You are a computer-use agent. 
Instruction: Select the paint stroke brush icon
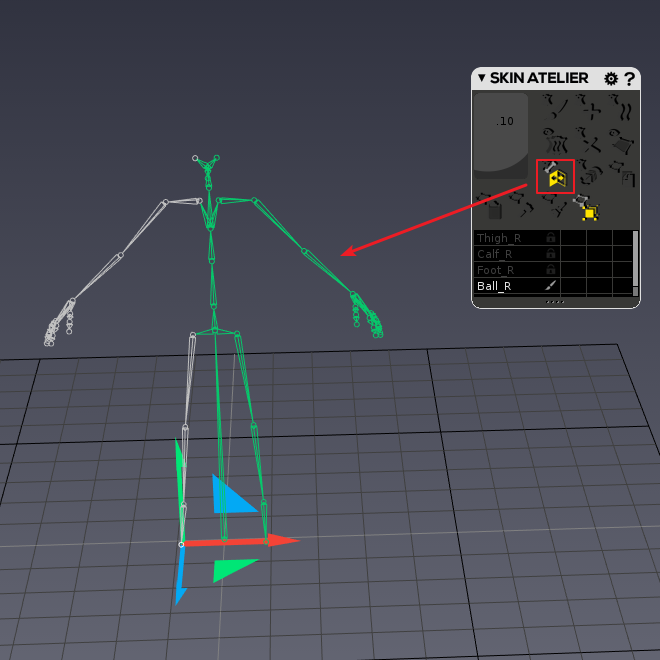point(555,107)
